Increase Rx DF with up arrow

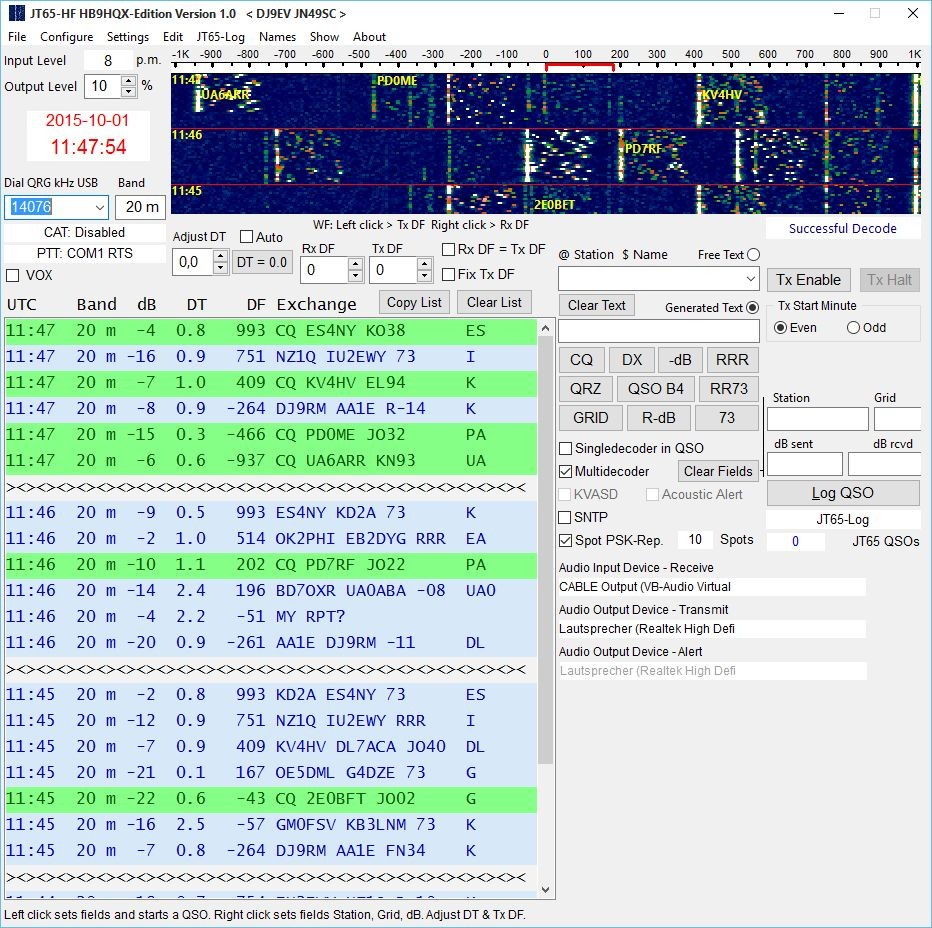(x=355, y=264)
